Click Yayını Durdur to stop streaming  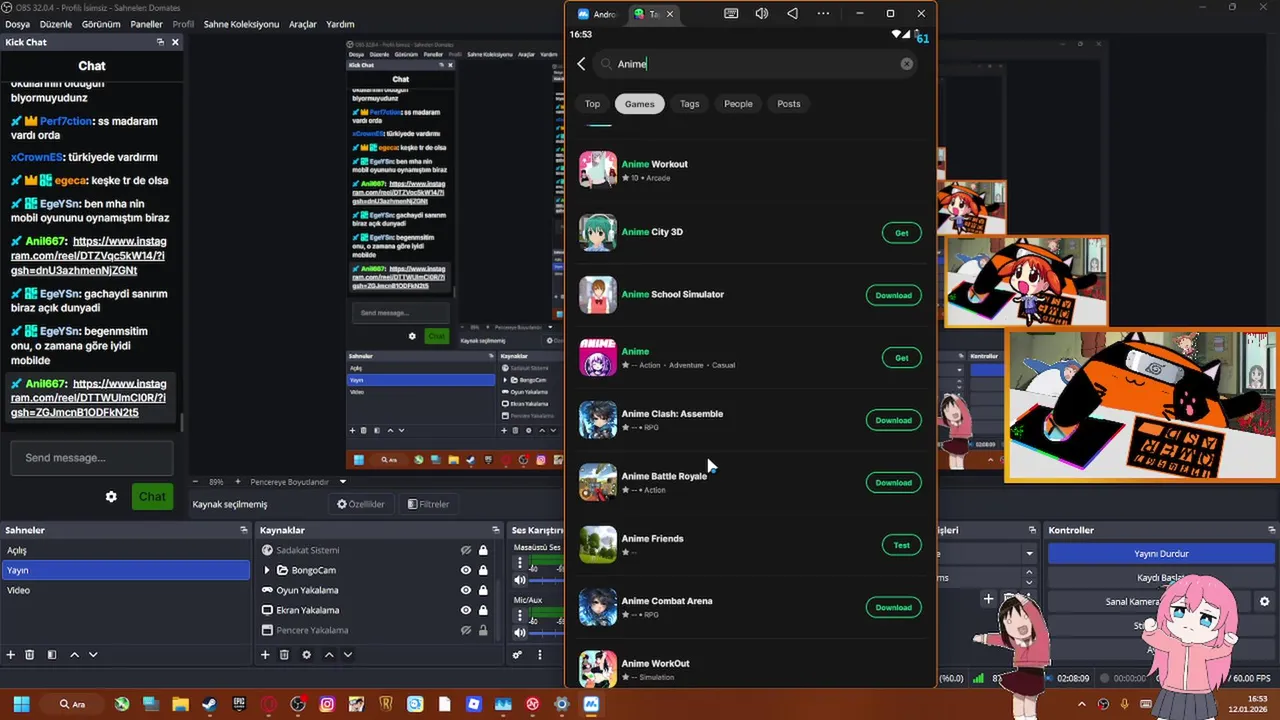click(x=1161, y=553)
